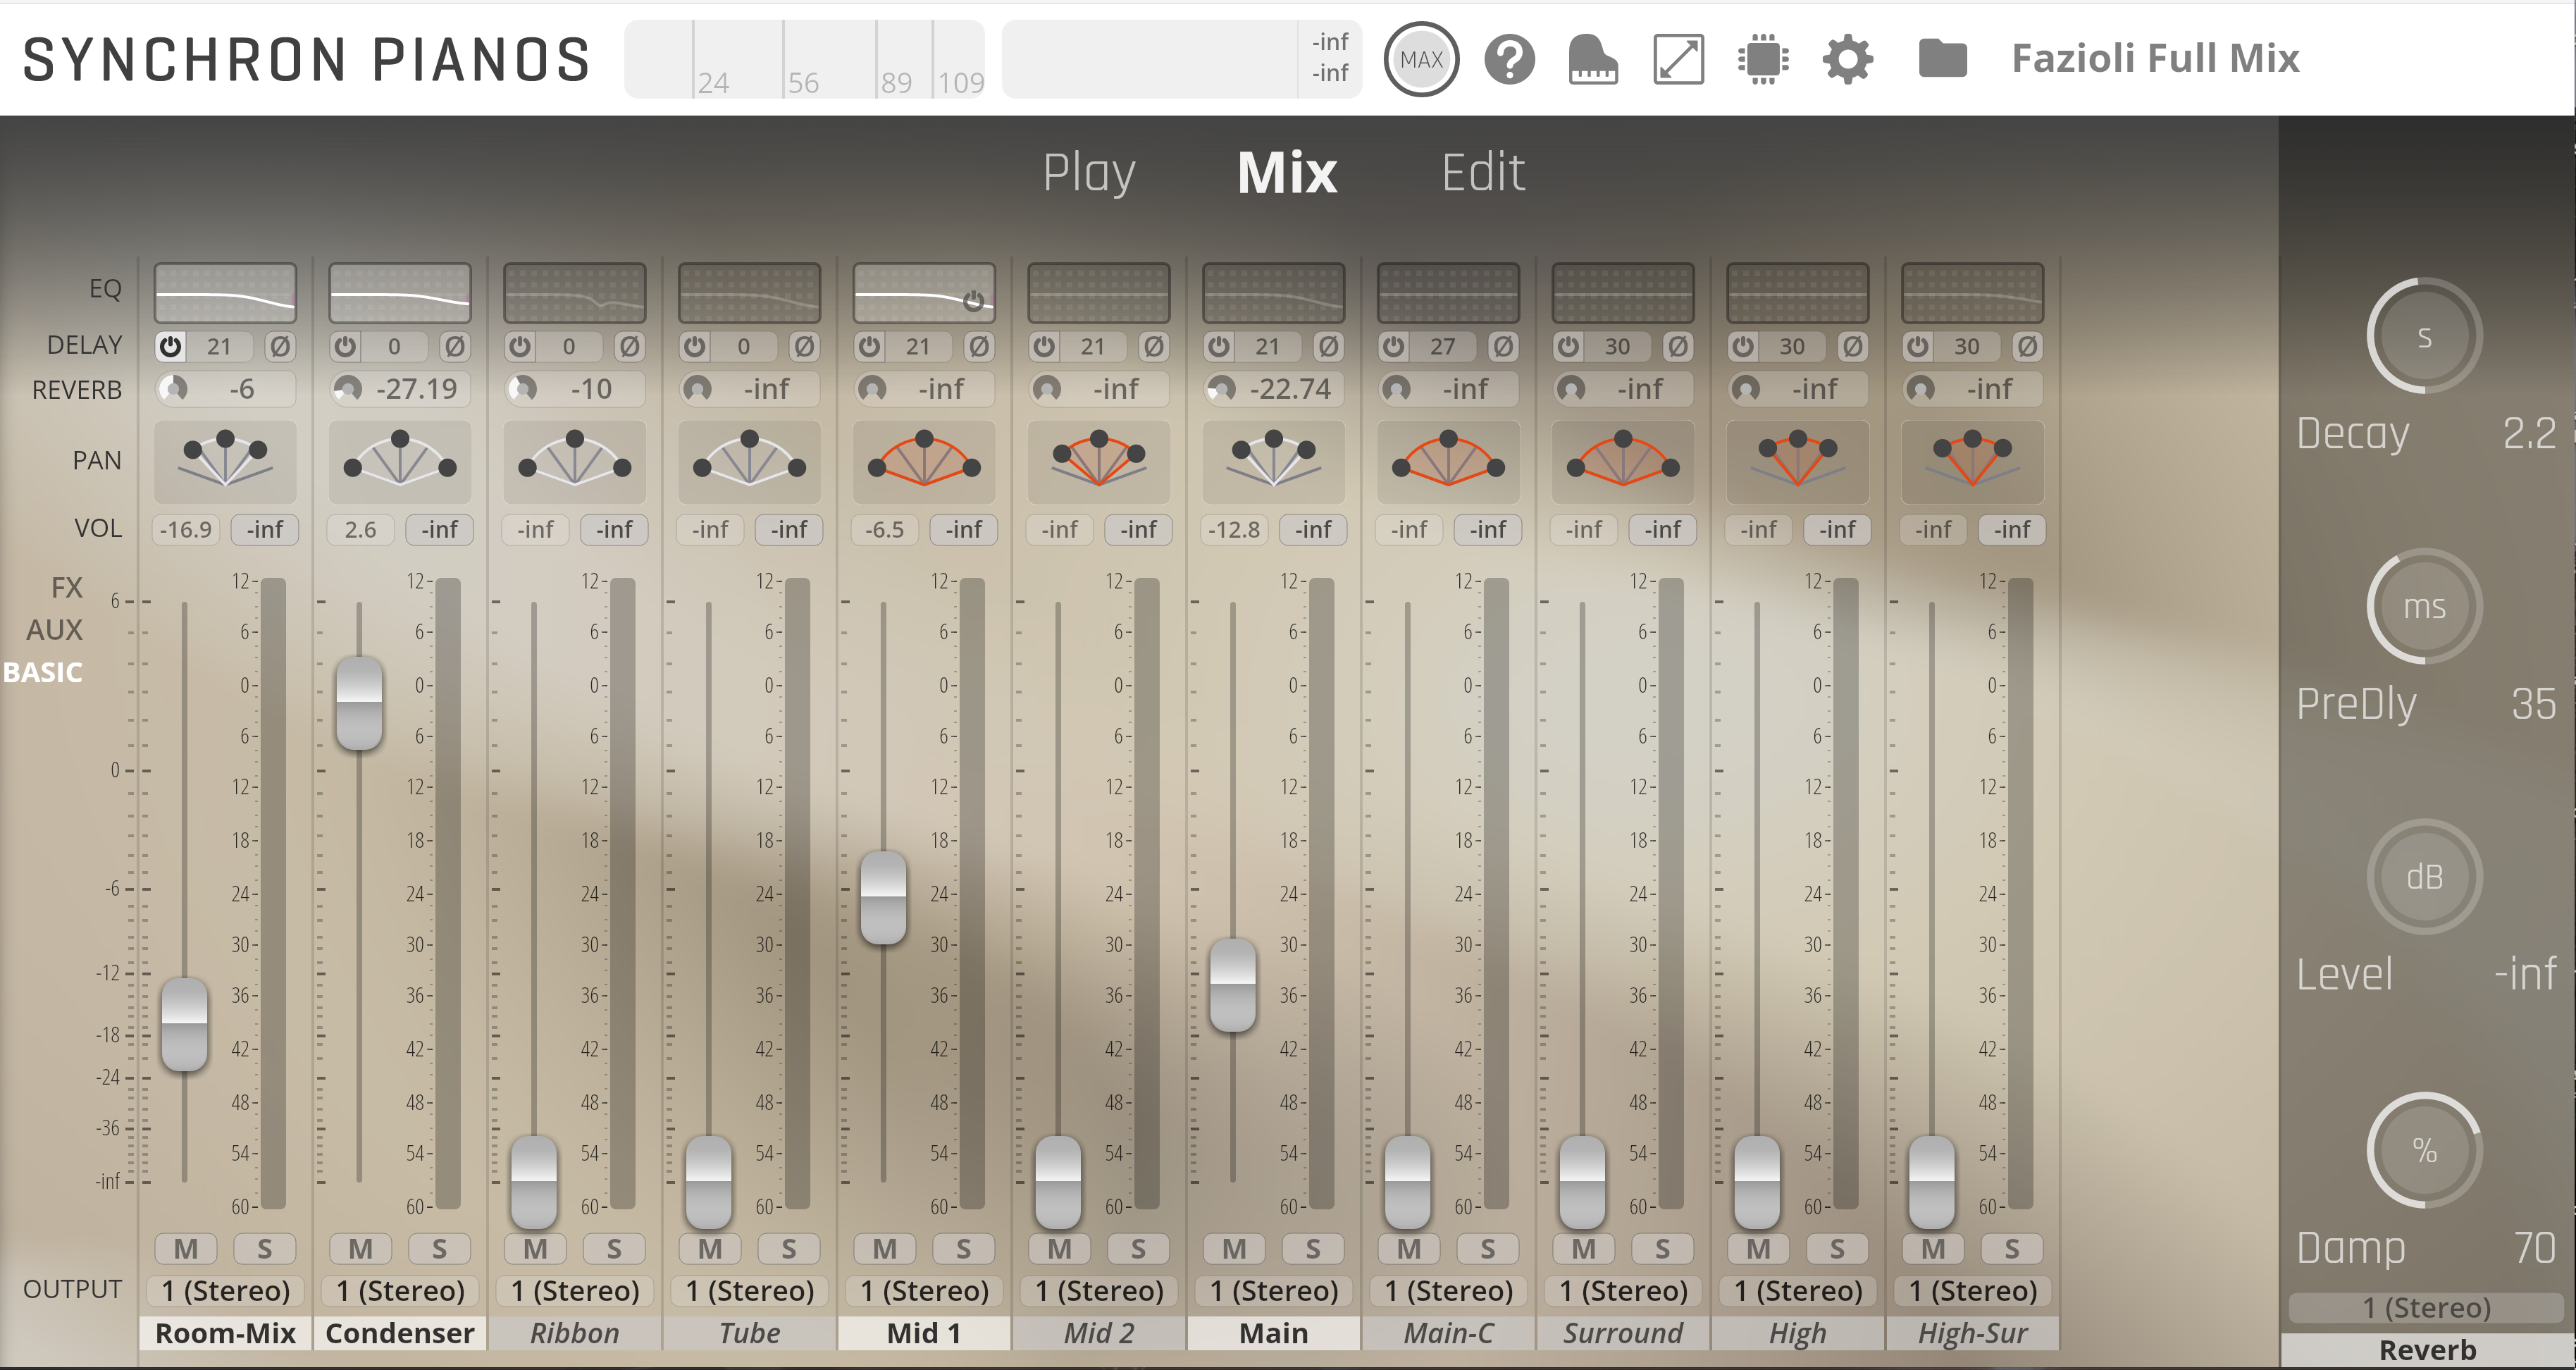The width and height of the screenshot is (2576, 1370).
Task: Select the Mix tab
Action: tap(1287, 173)
